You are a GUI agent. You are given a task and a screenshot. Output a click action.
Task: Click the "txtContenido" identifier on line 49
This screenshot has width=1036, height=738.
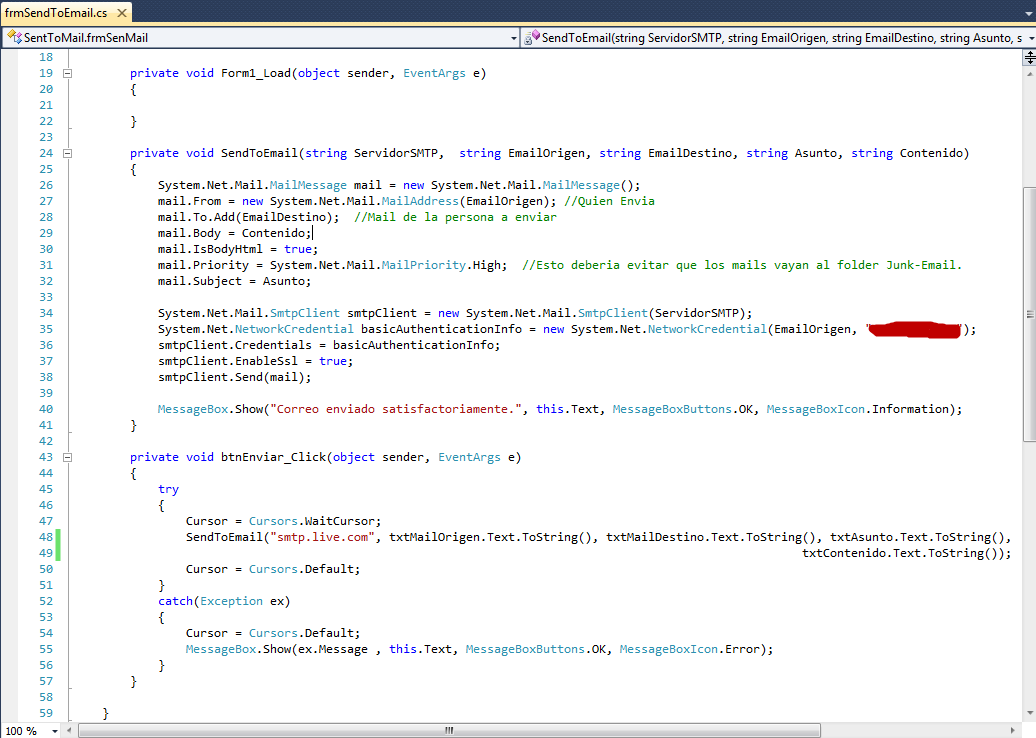tap(844, 553)
